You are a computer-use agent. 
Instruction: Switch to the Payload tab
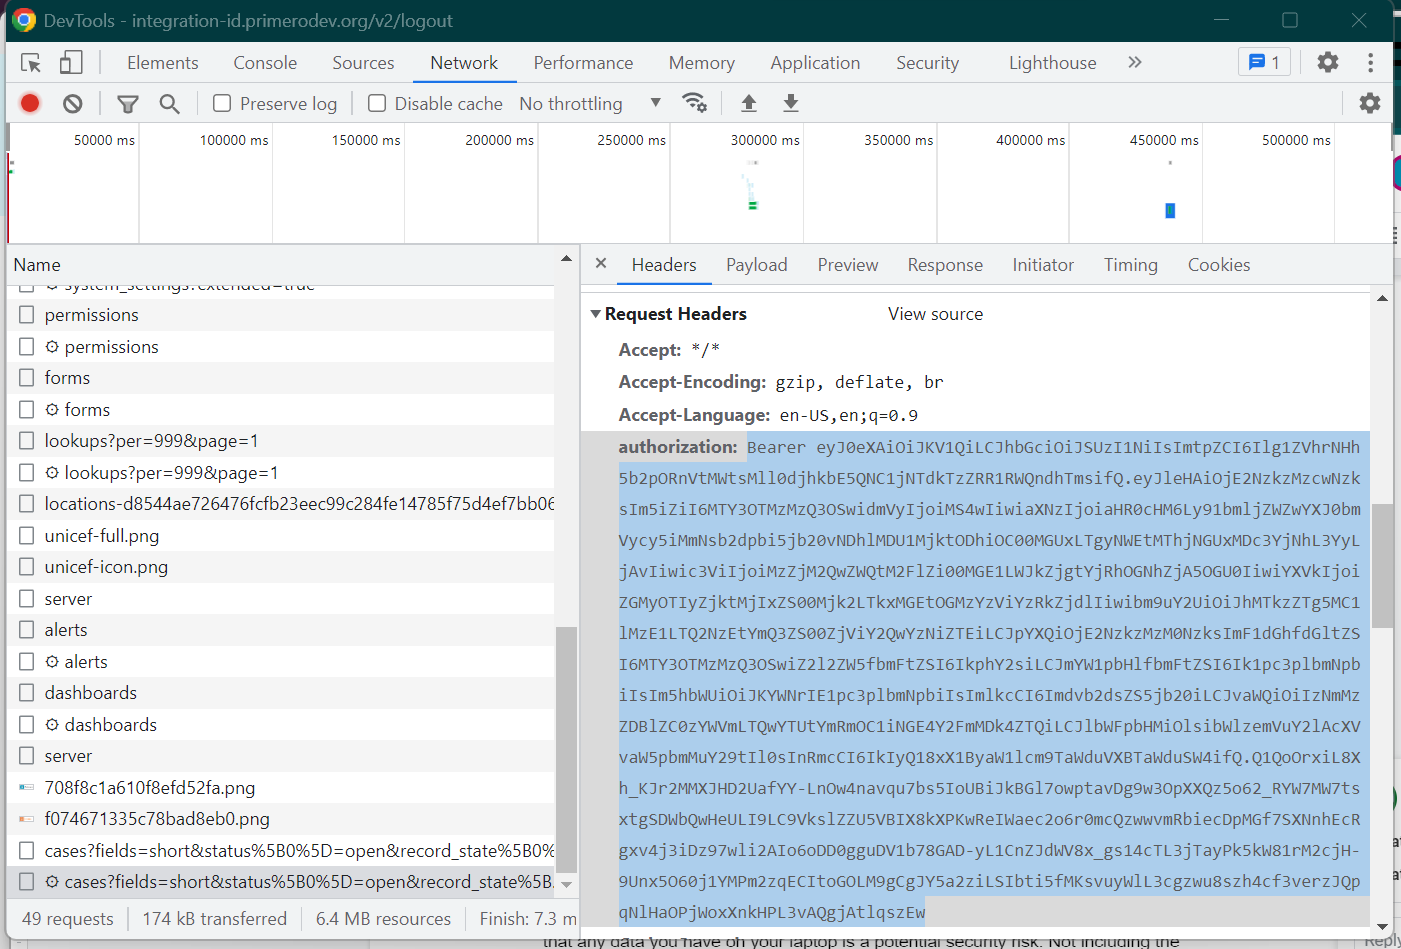tap(757, 265)
